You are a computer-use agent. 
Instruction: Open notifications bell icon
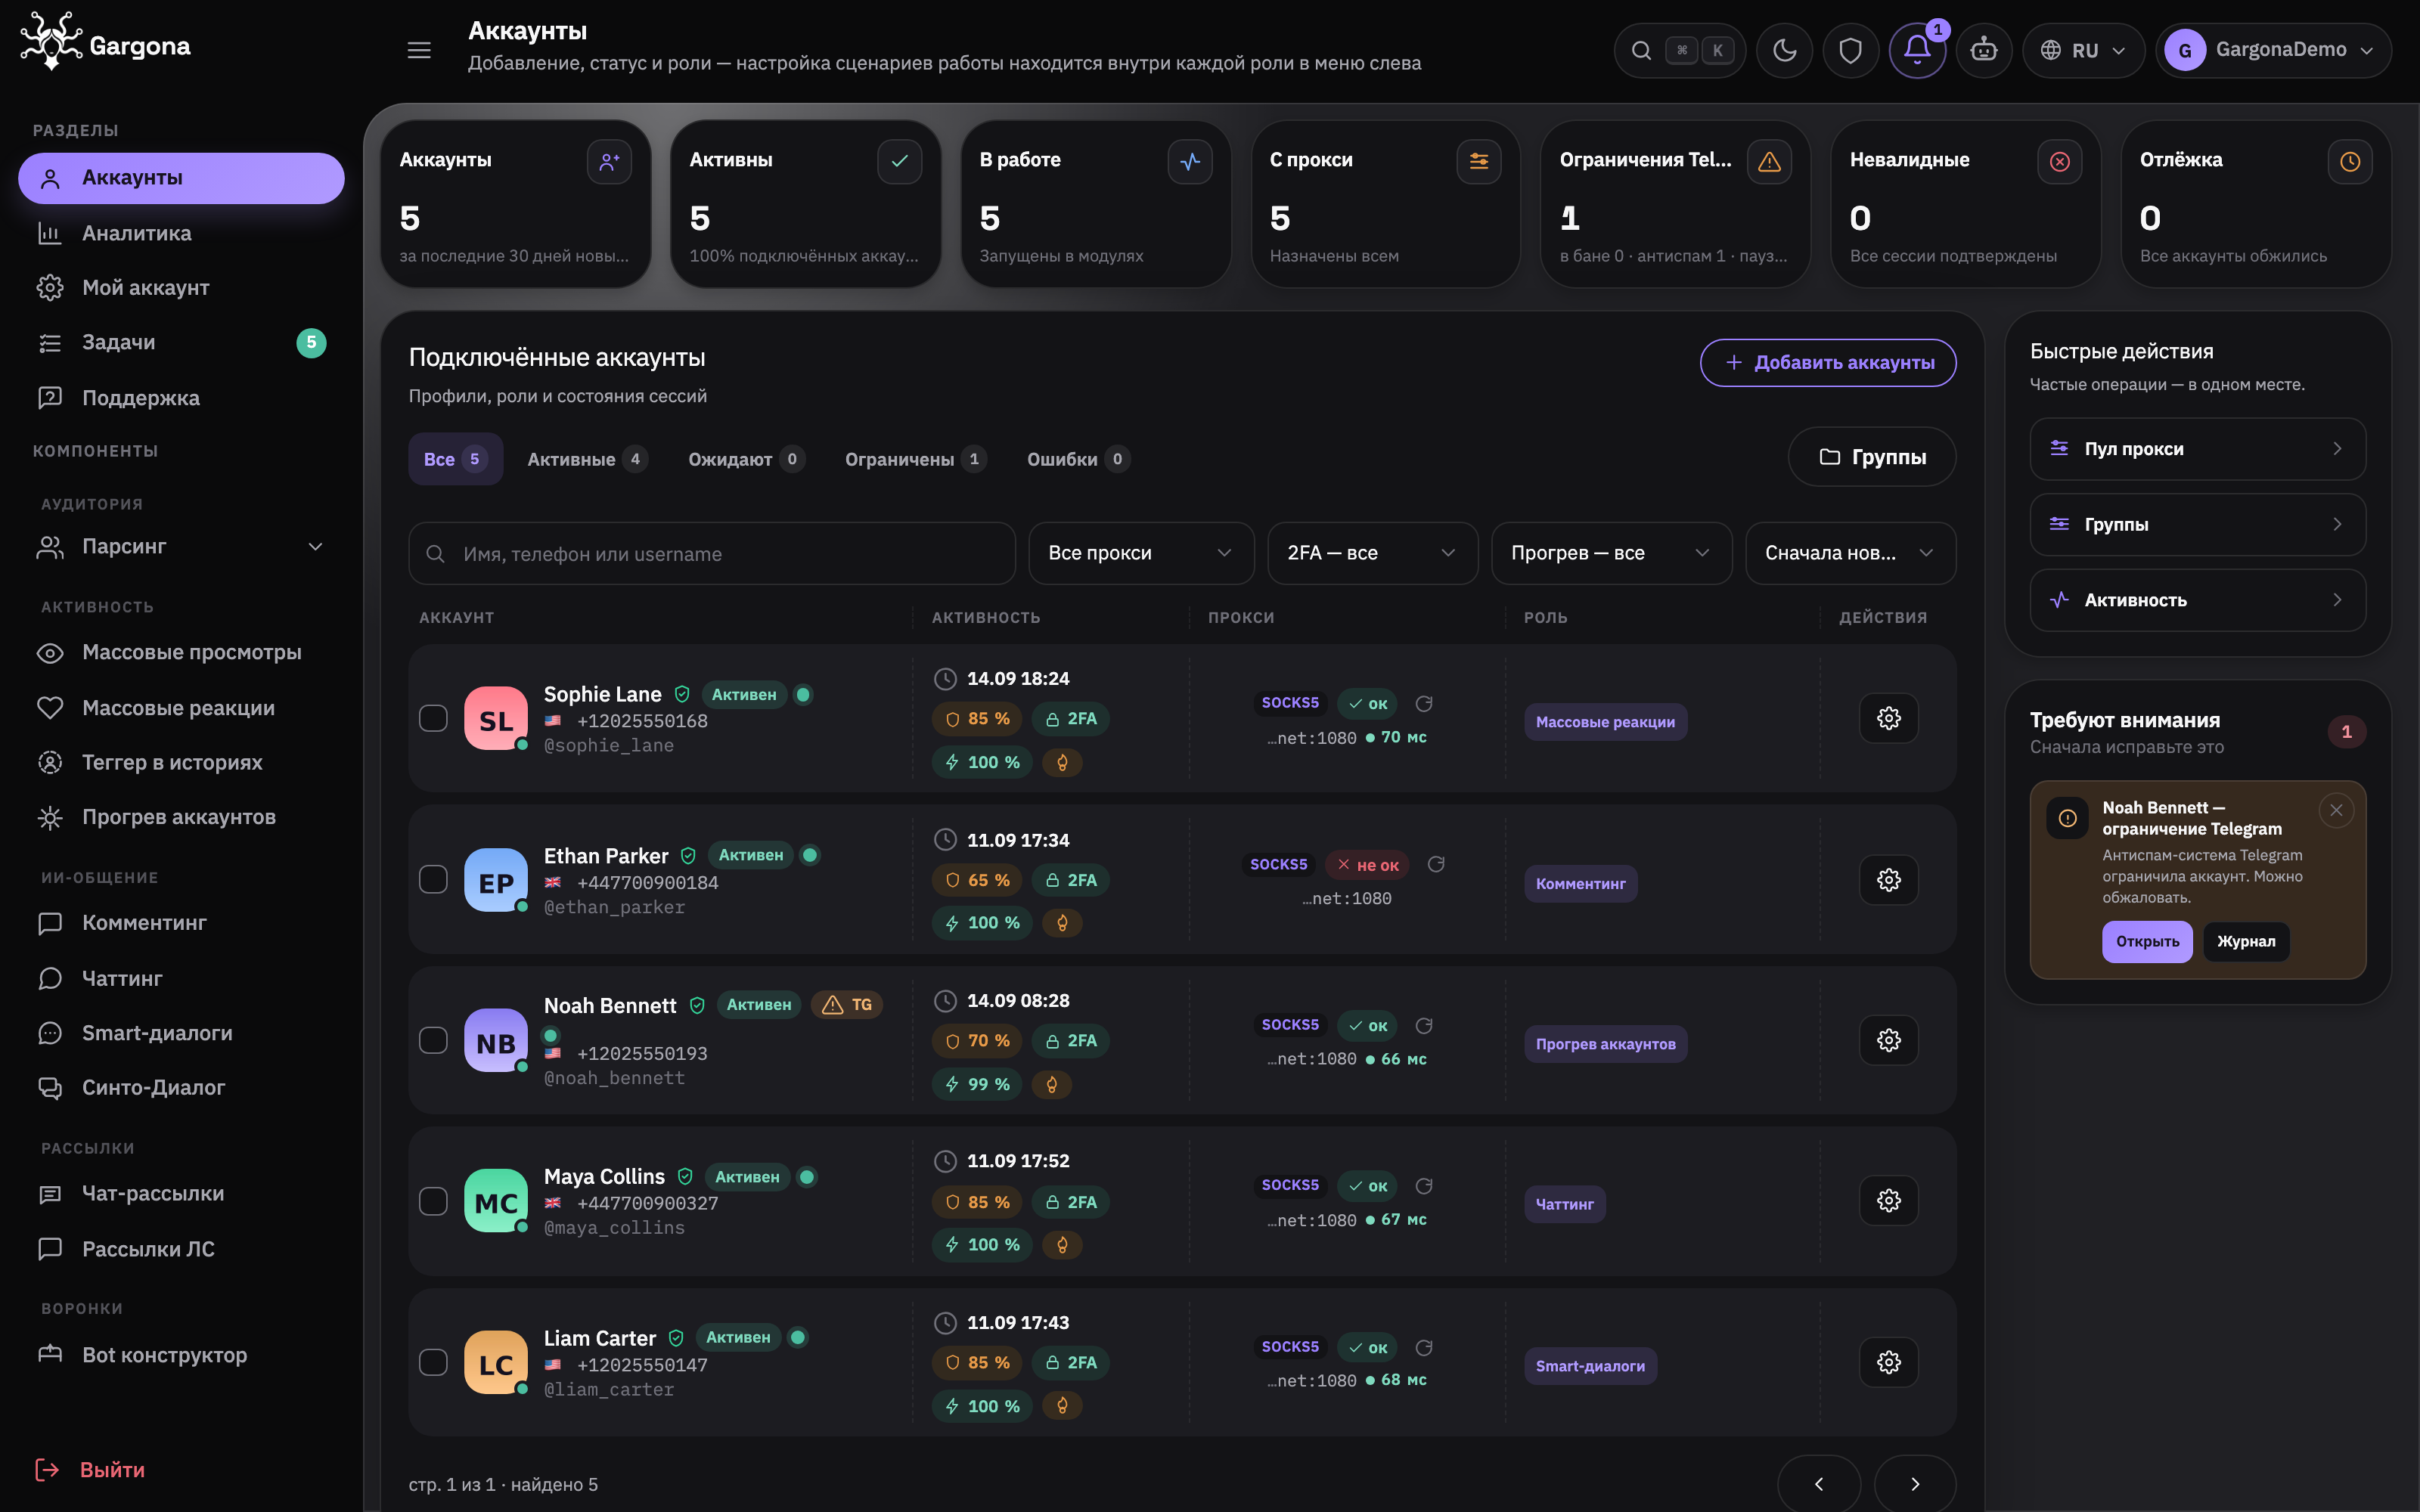tap(1917, 50)
